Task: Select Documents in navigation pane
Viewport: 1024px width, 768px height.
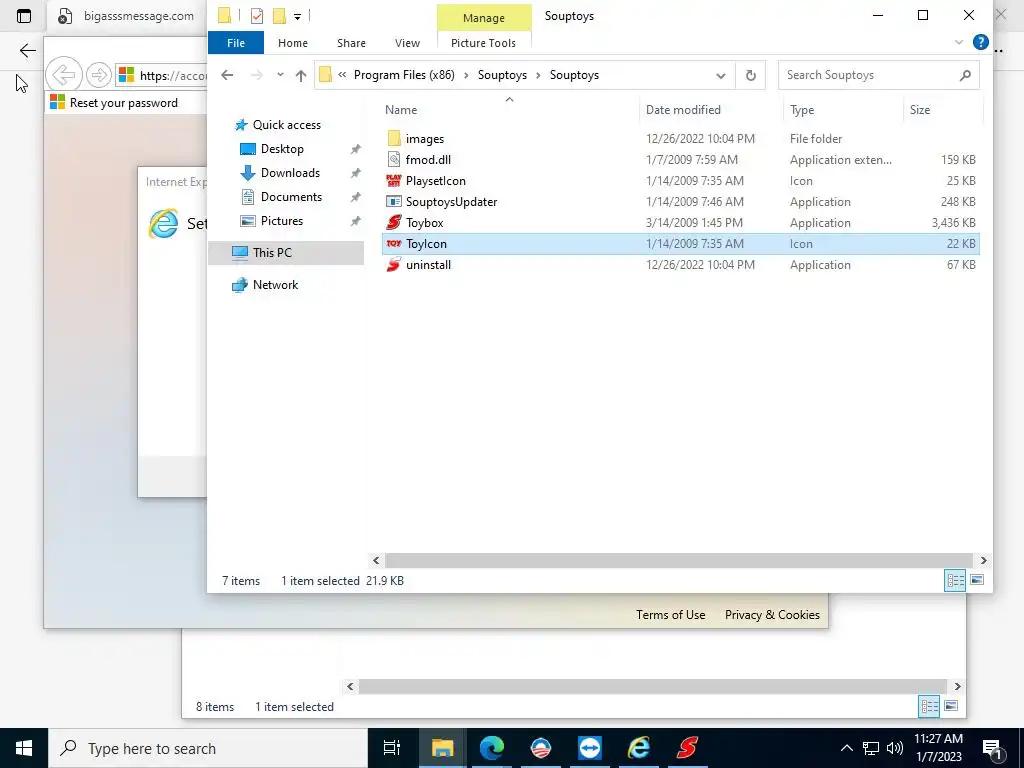Action: point(291,197)
